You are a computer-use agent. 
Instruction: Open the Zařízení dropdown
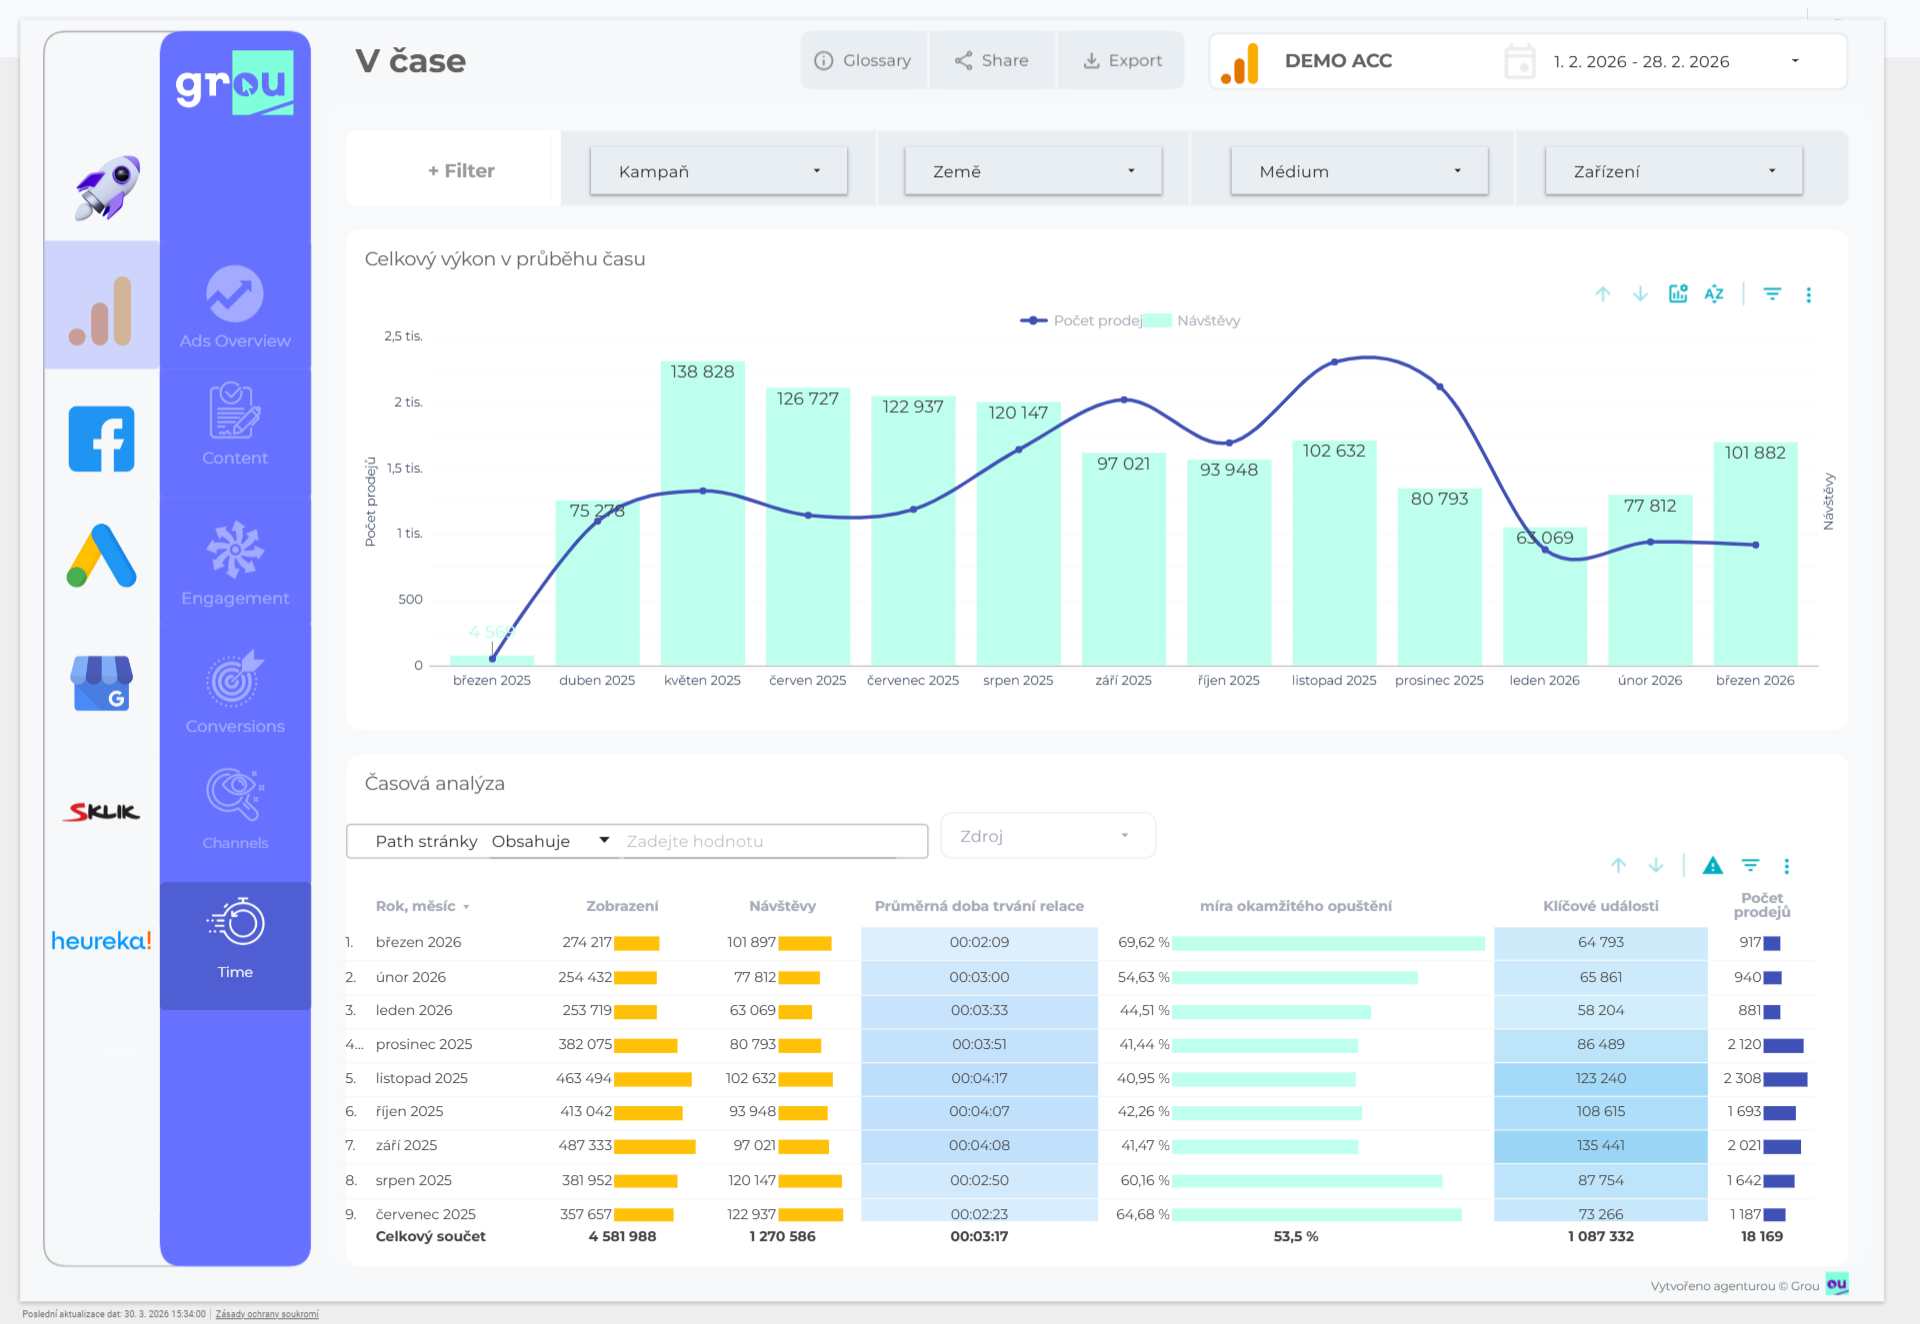click(x=1672, y=171)
